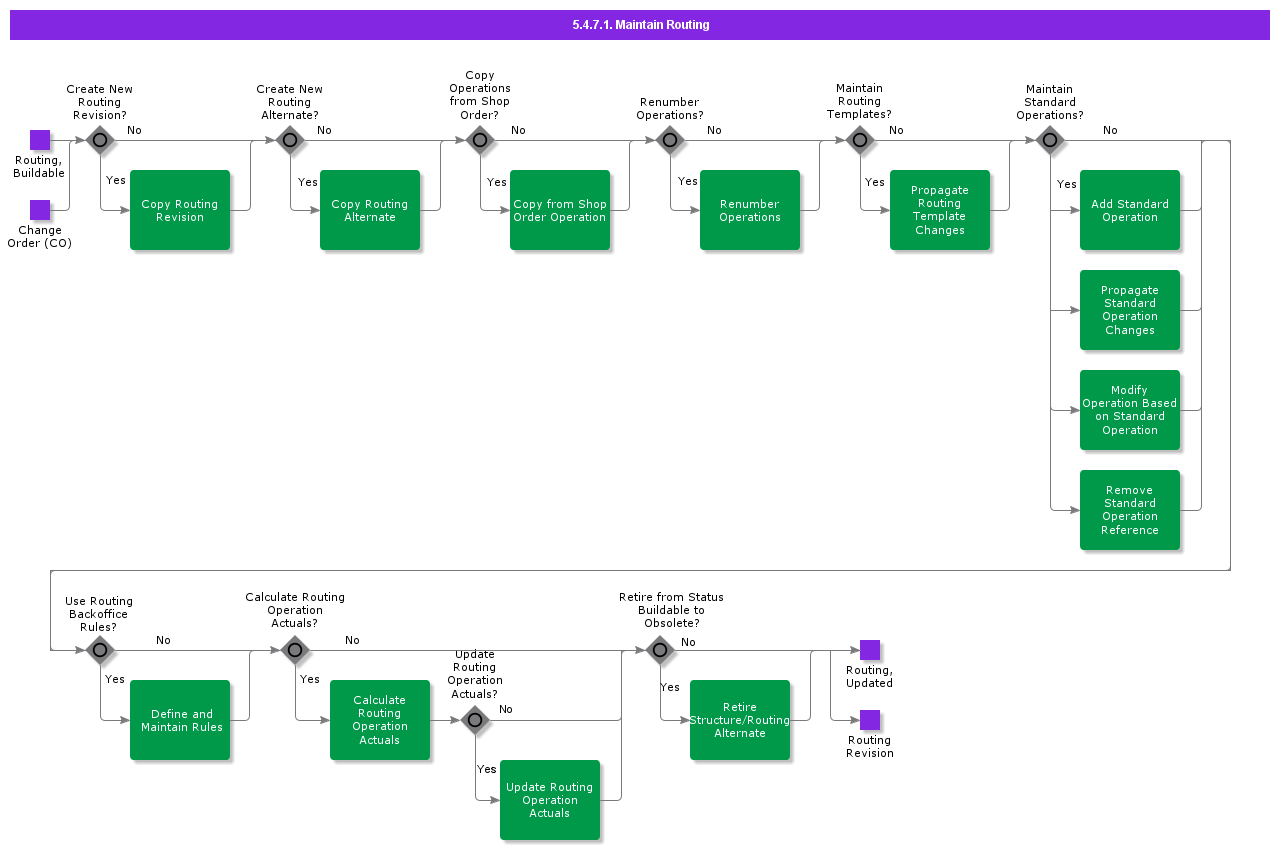
Task: Click No label beside Maintain Standard Operations gateway
Action: pos(1110,130)
